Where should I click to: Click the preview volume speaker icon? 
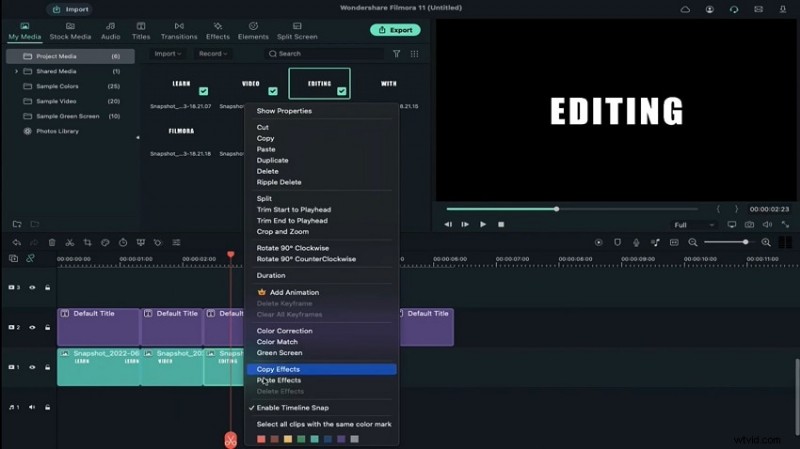click(x=767, y=224)
